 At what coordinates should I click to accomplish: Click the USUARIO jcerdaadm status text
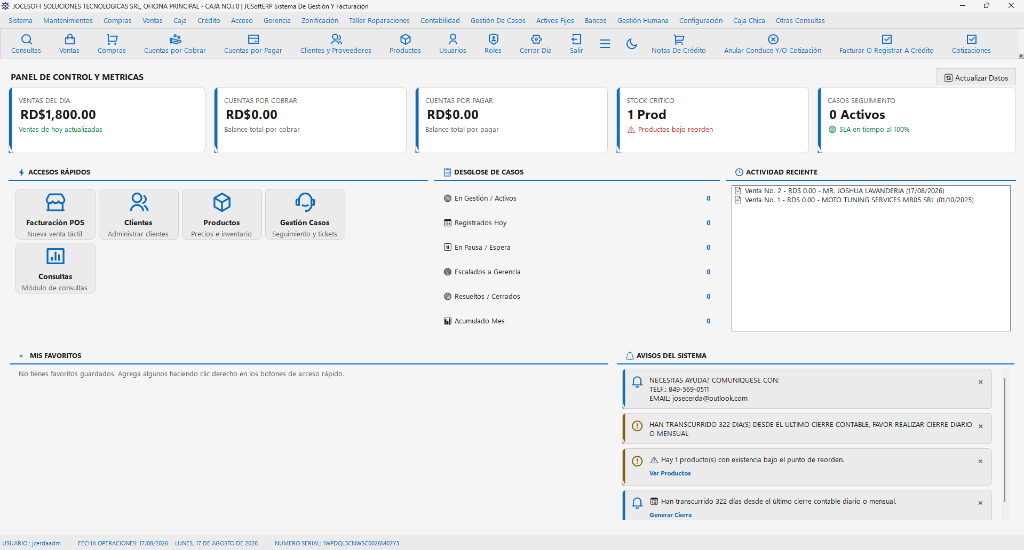(31, 543)
